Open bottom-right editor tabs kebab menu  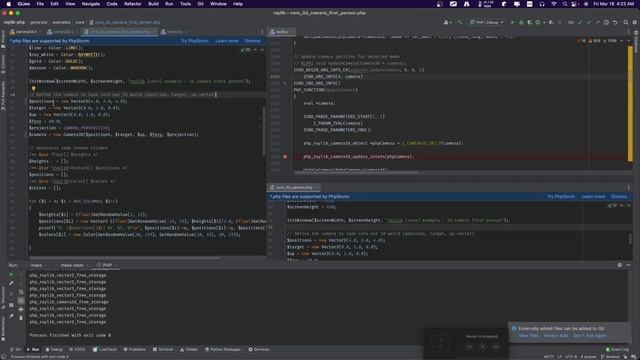click(629, 187)
